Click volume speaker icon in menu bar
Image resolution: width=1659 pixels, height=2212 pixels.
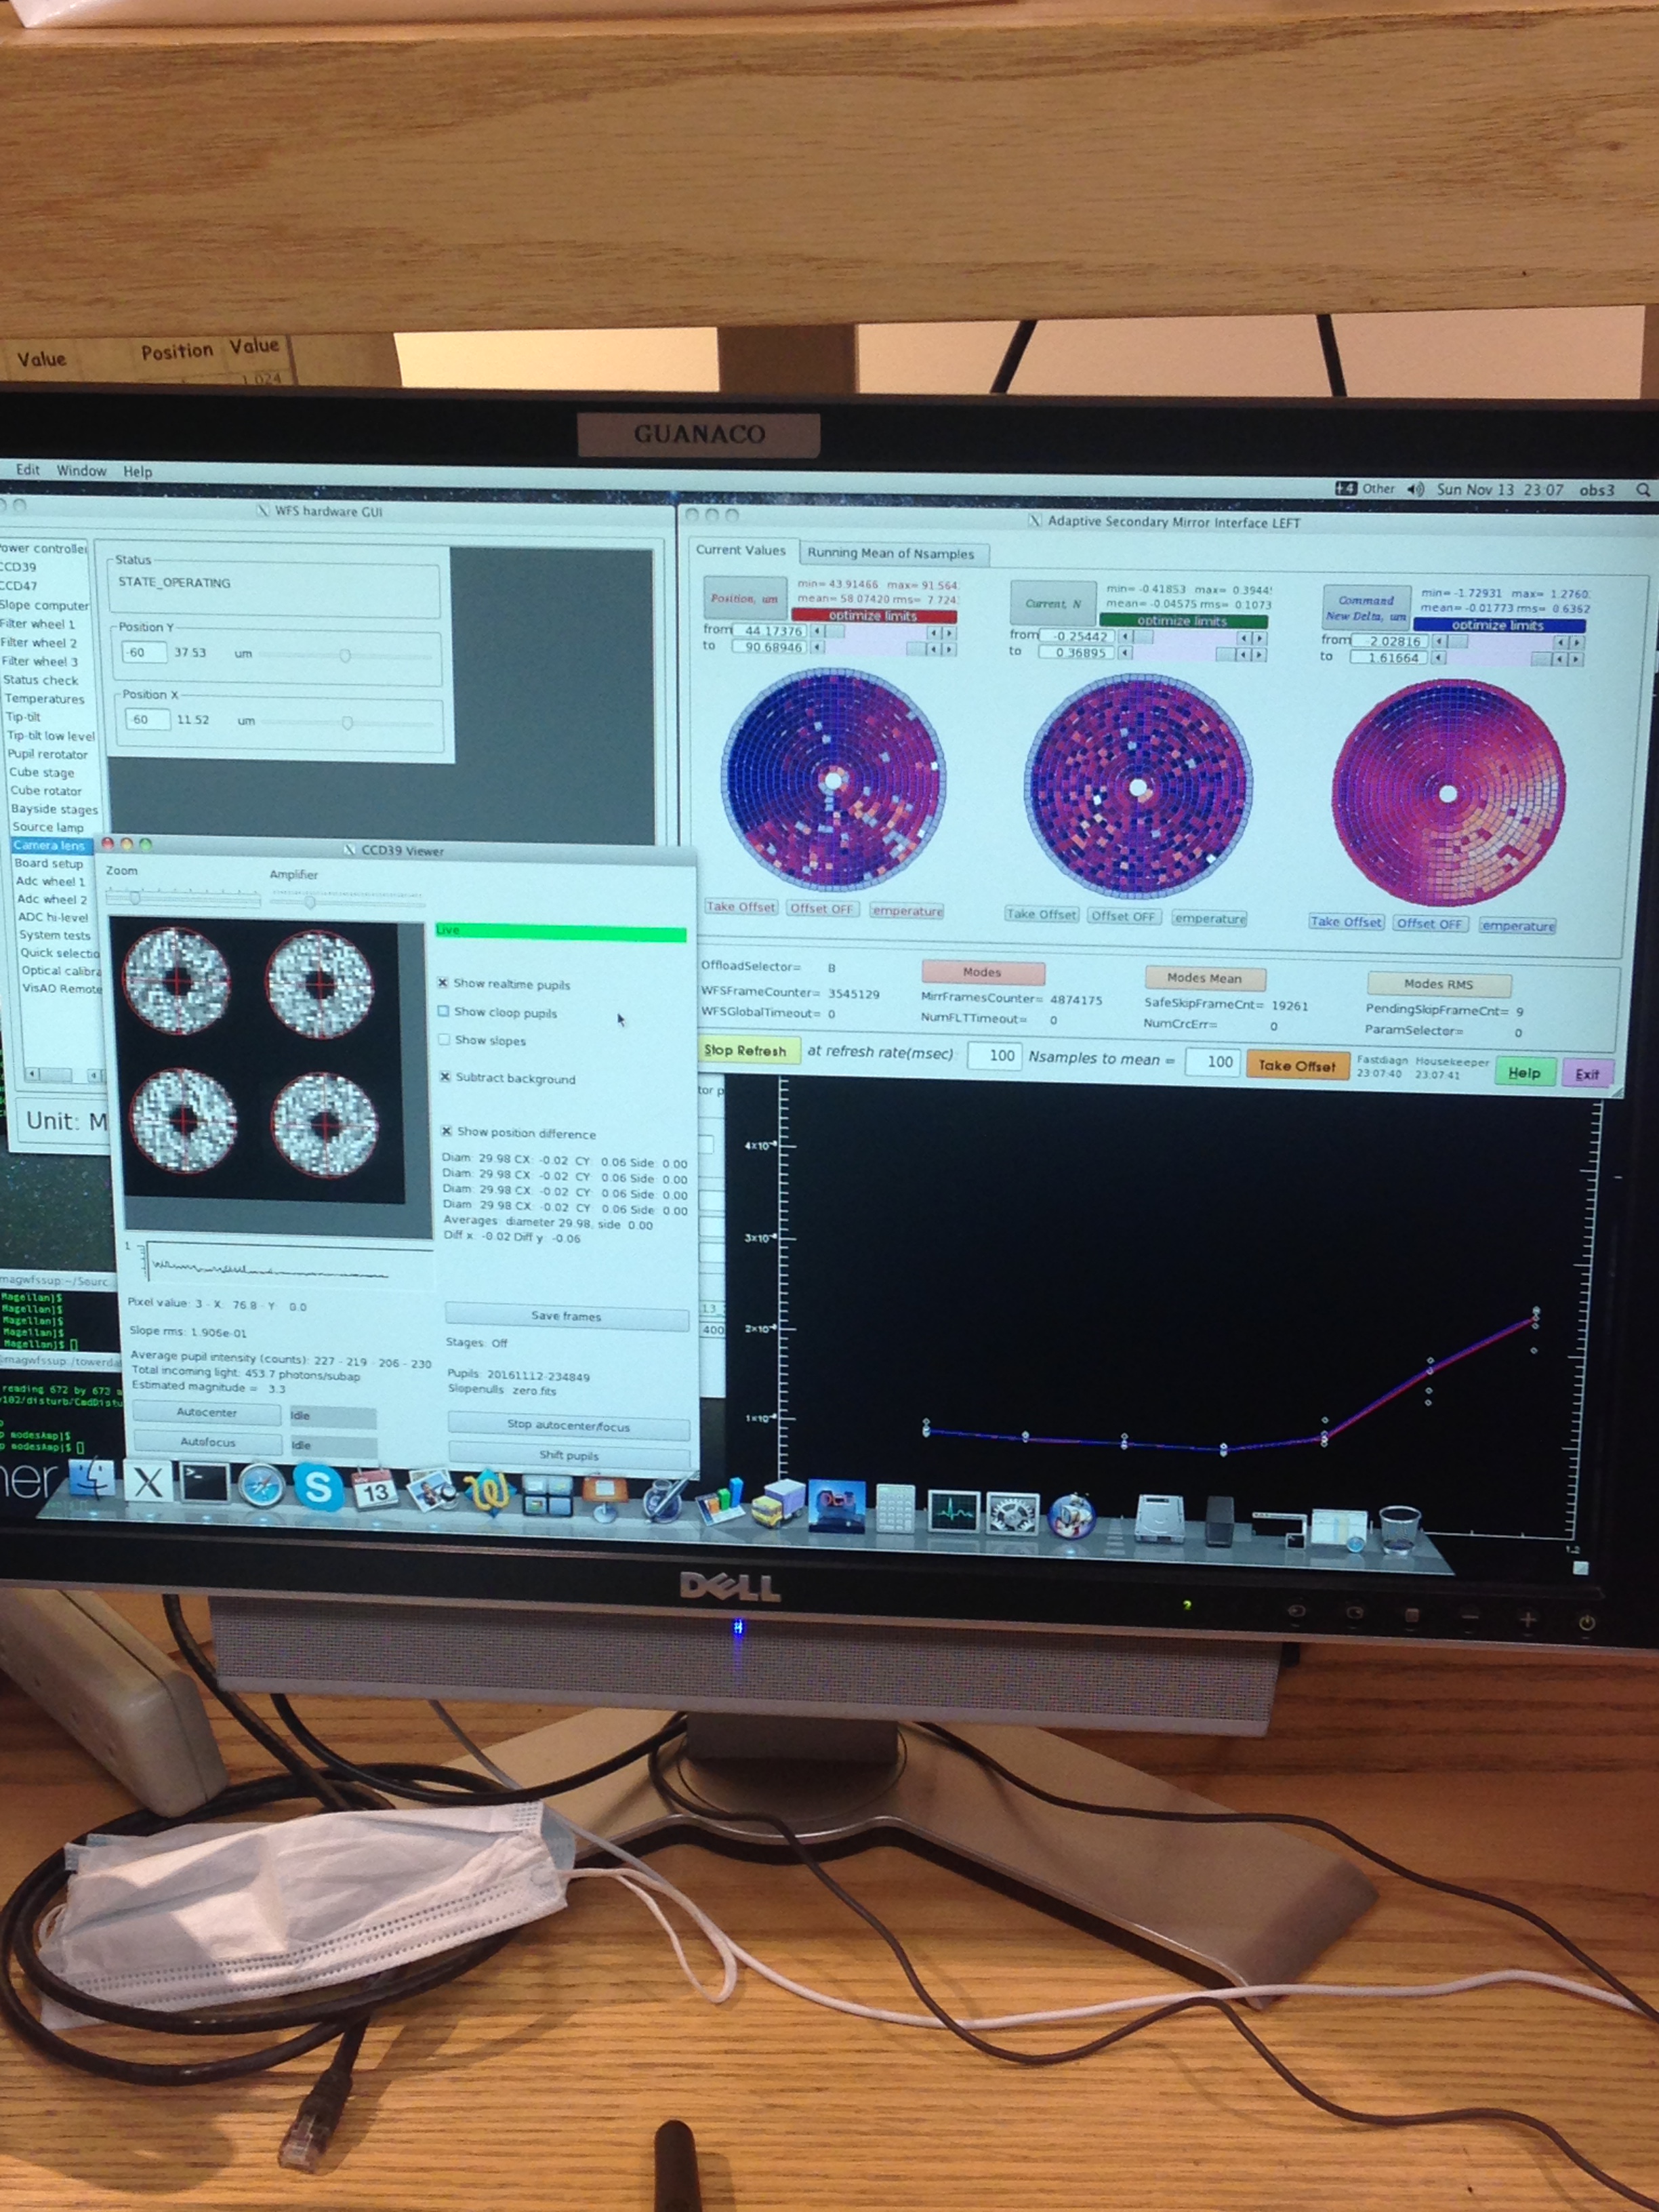(1415, 489)
